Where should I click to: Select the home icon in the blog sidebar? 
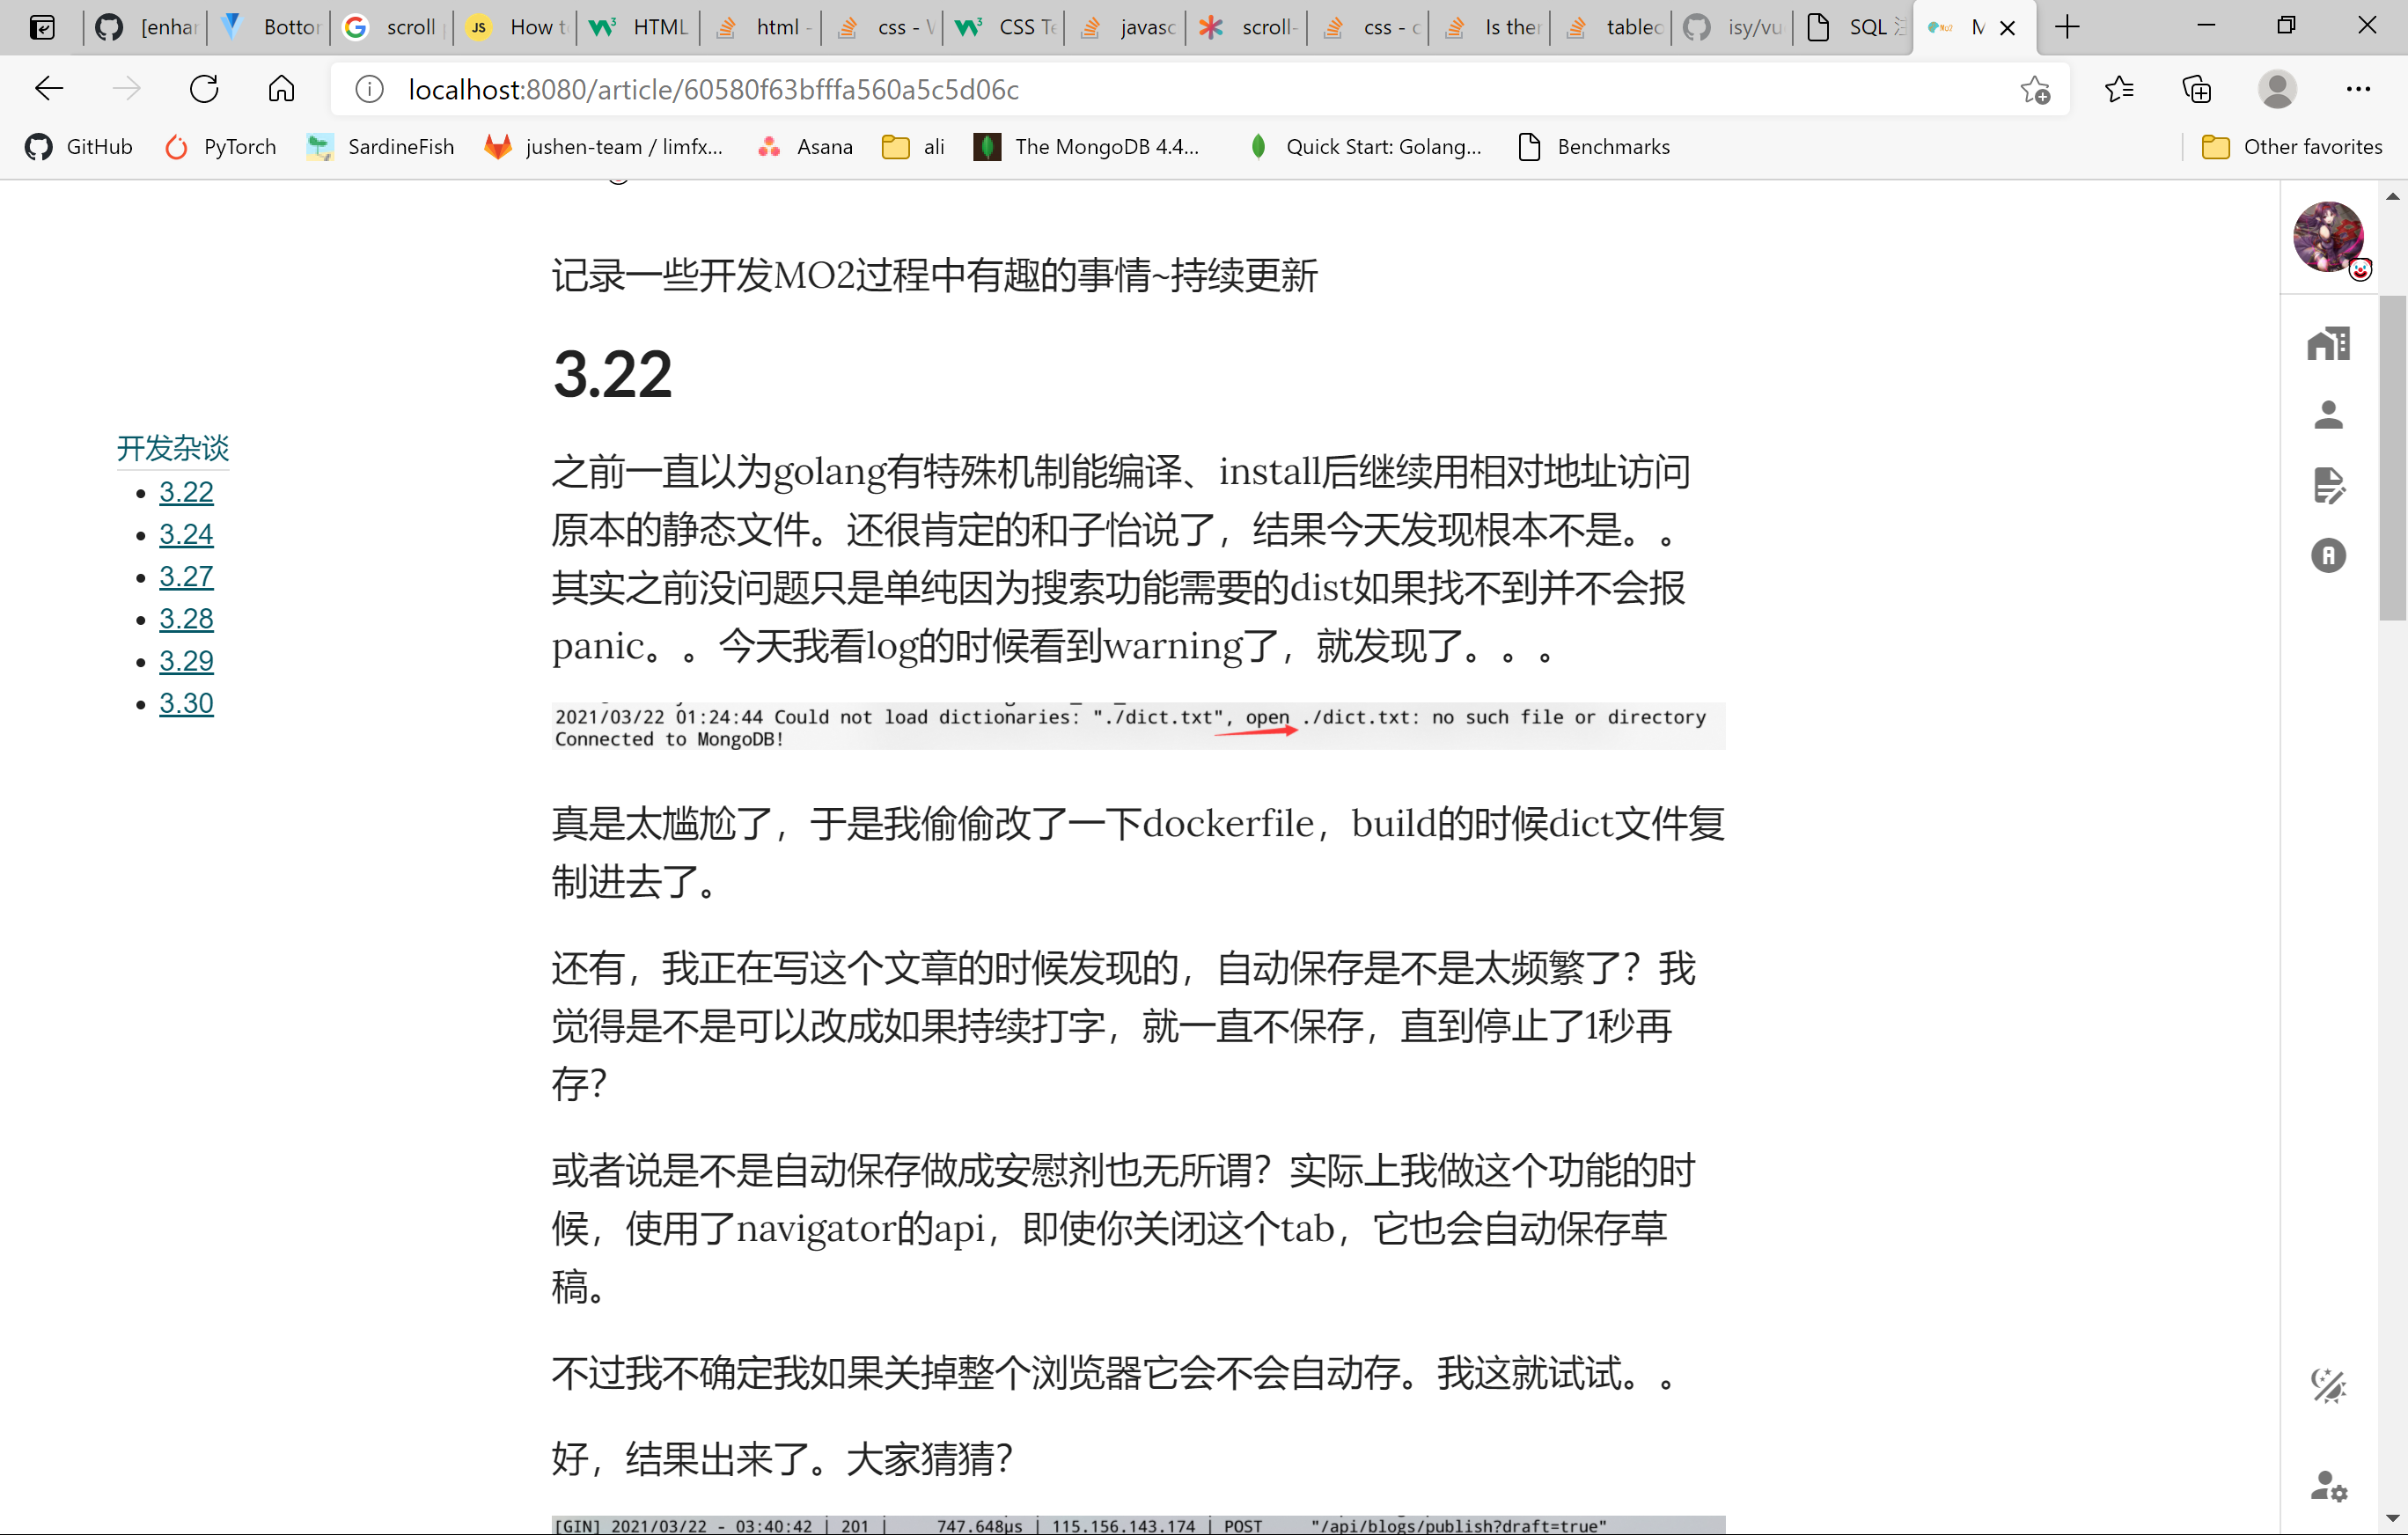point(2329,343)
